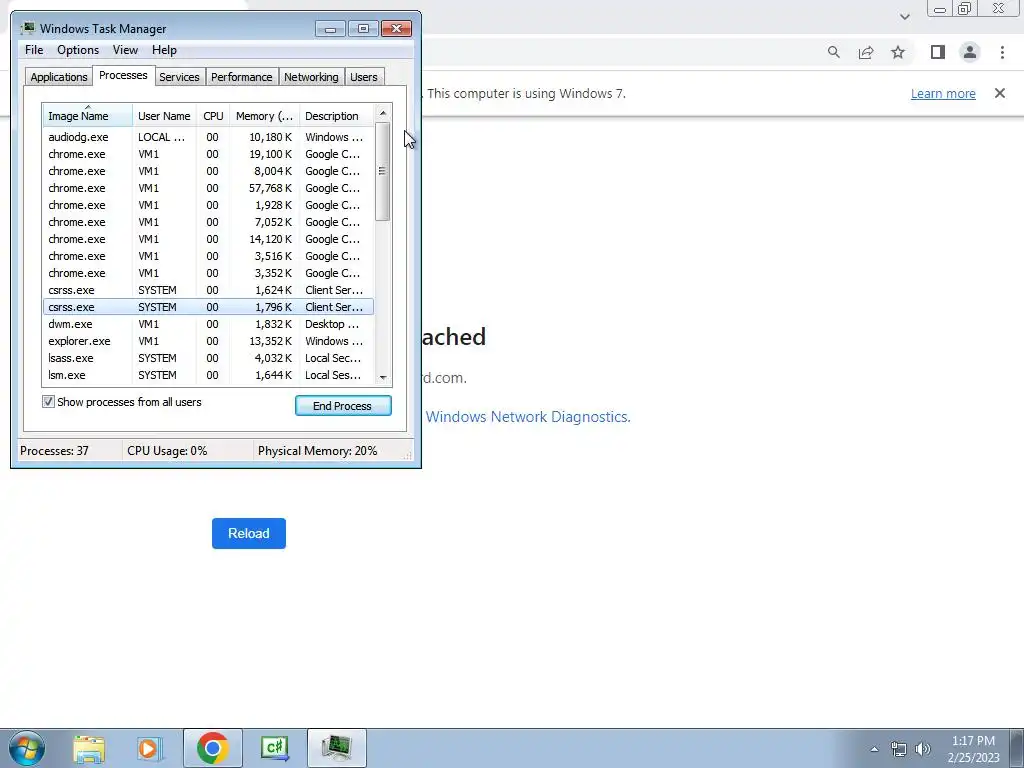1024x768 pixels.
Task: Toggle Chrome side panel icon
Action: click(938, 52)
